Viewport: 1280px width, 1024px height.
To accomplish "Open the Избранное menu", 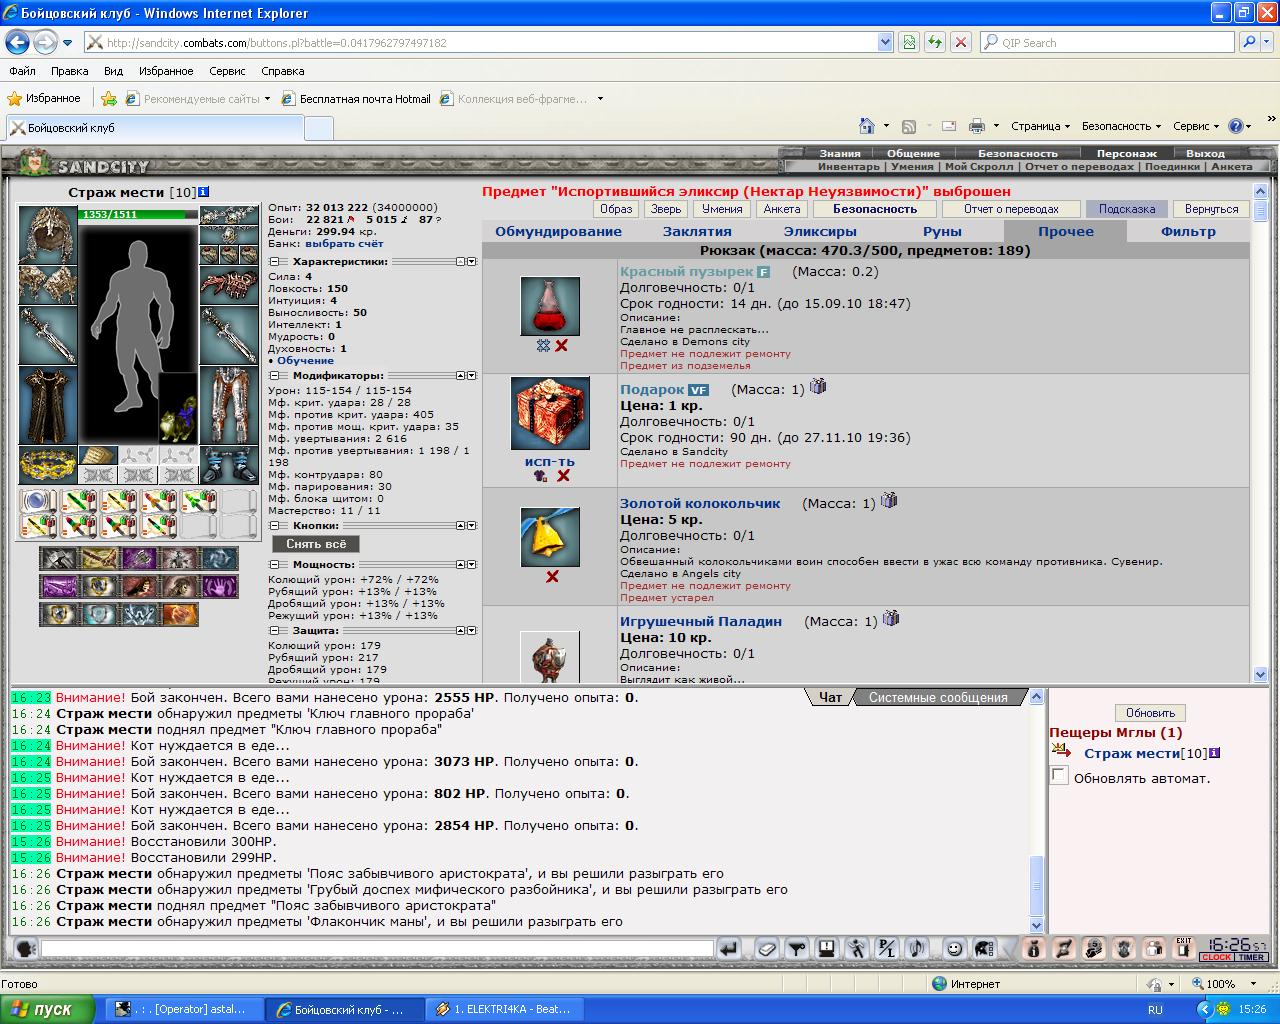I will click(166, 71).
